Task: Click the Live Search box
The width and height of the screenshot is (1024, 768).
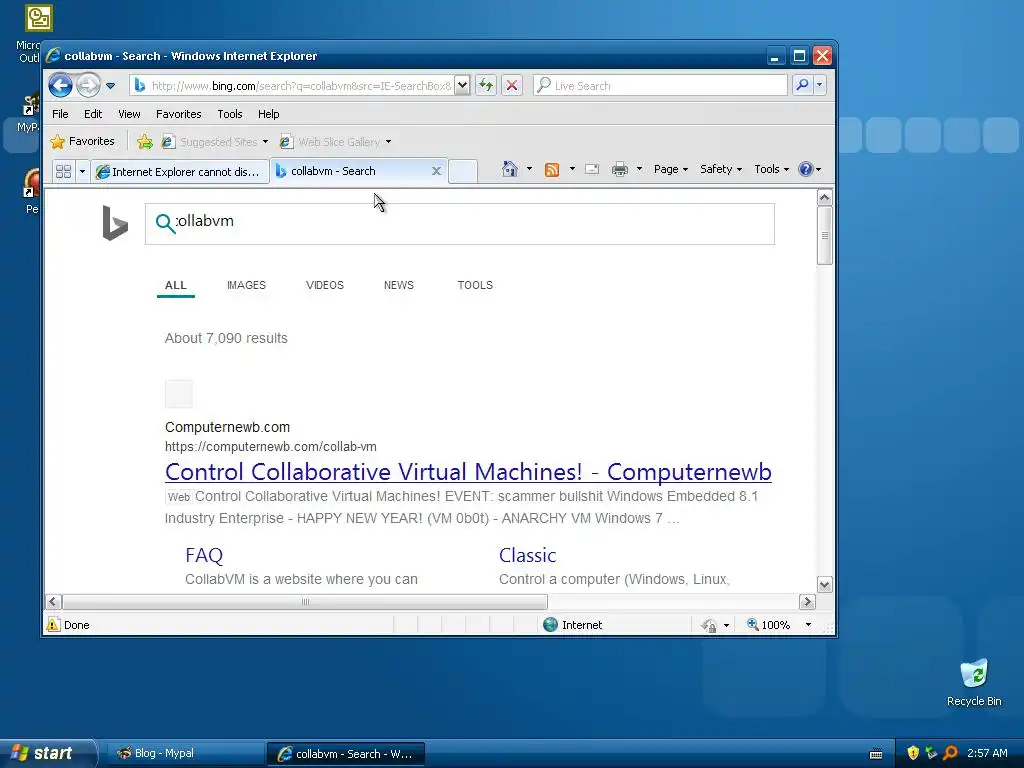Action: pos(661,86)
